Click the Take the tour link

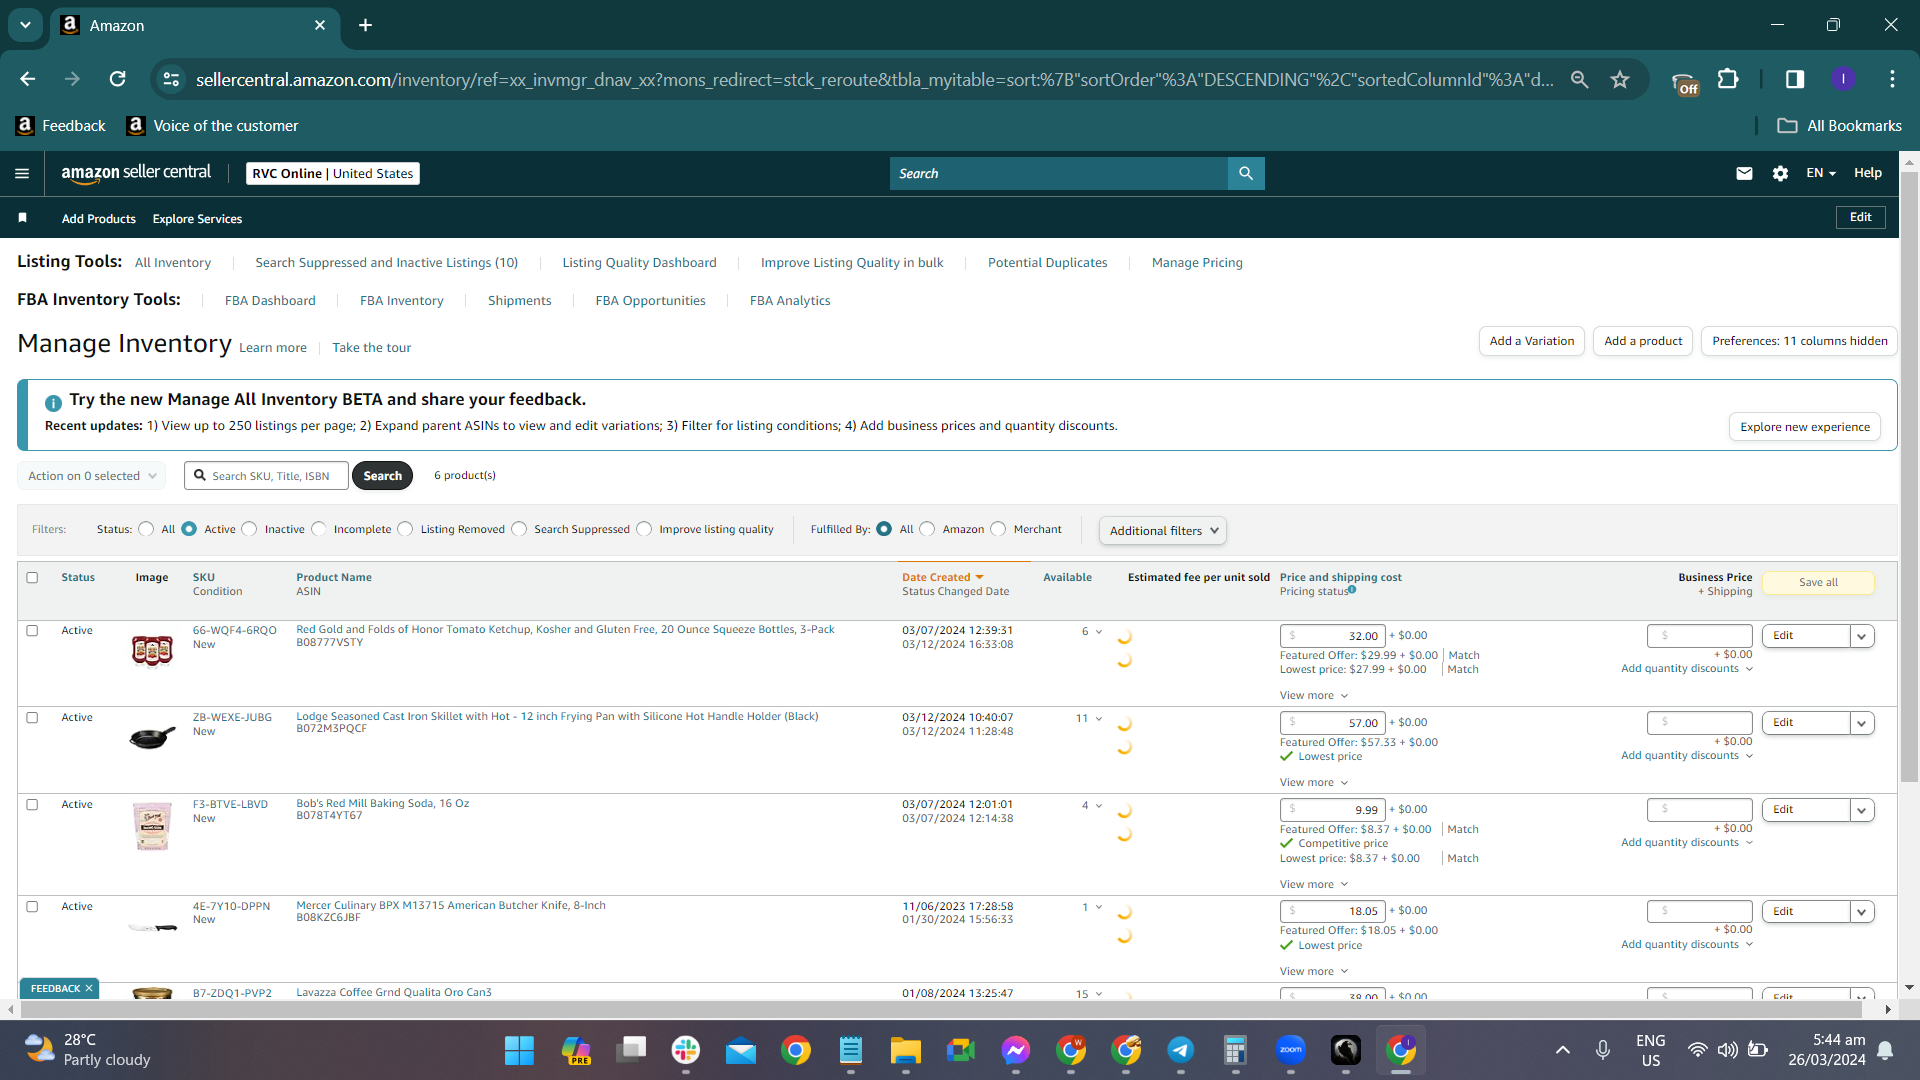tap(372, 348)
